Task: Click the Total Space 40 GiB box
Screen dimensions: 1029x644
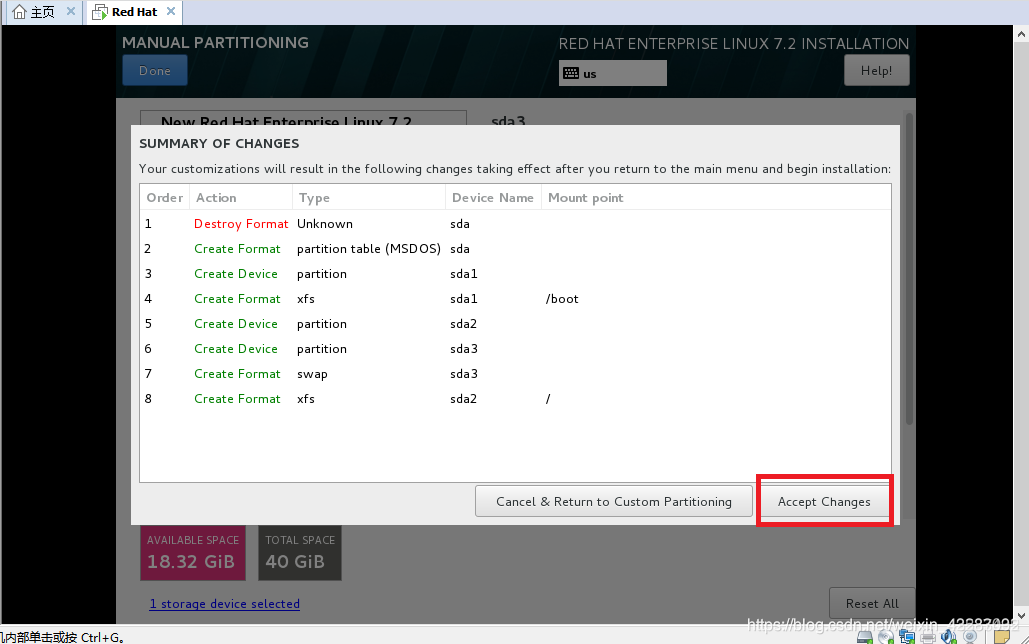Action: click(300, 553)
